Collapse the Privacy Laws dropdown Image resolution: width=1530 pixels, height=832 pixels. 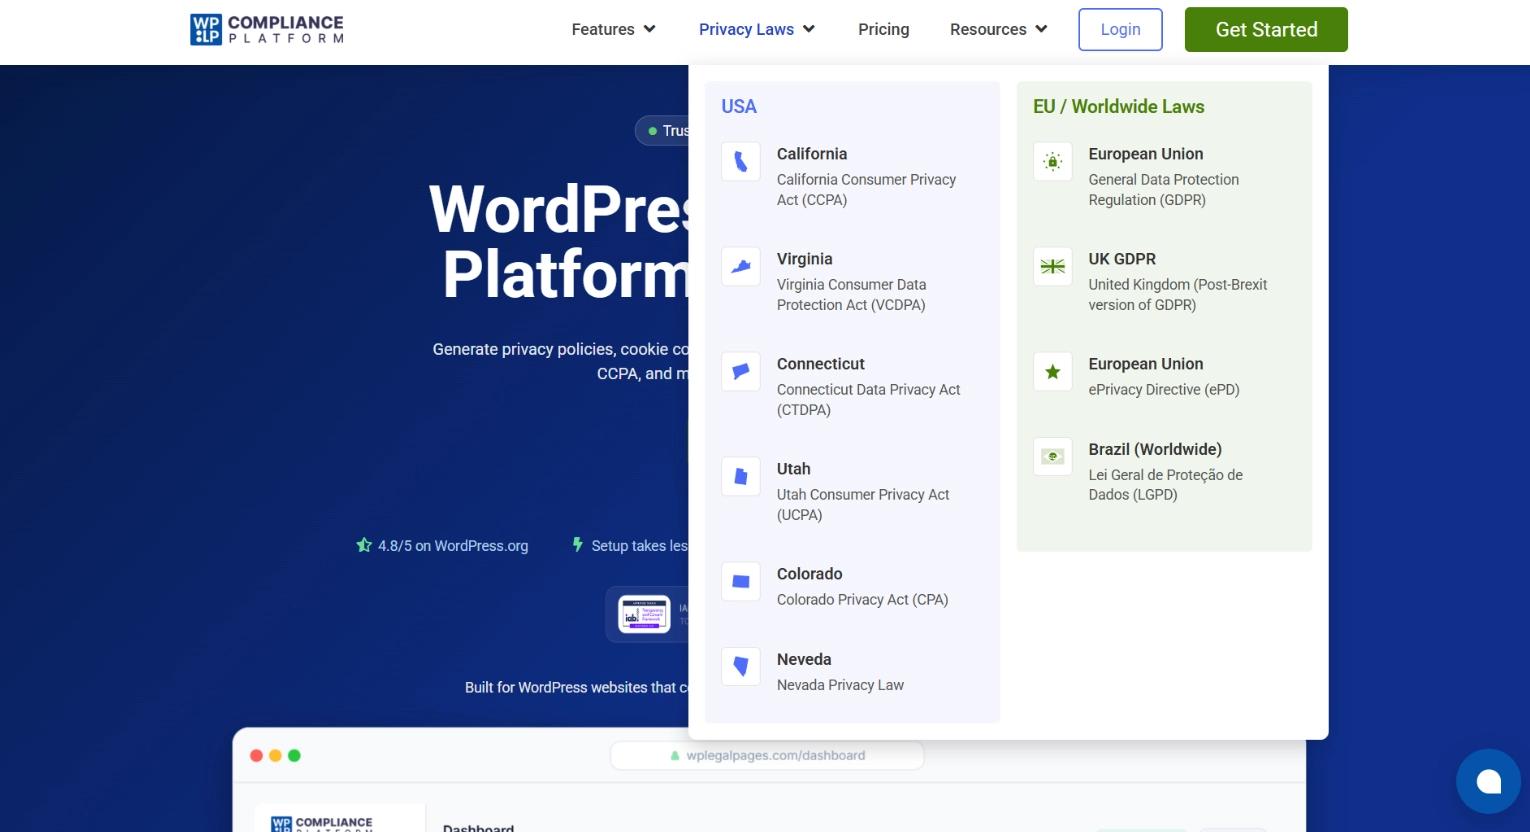[x=757, y=30]
